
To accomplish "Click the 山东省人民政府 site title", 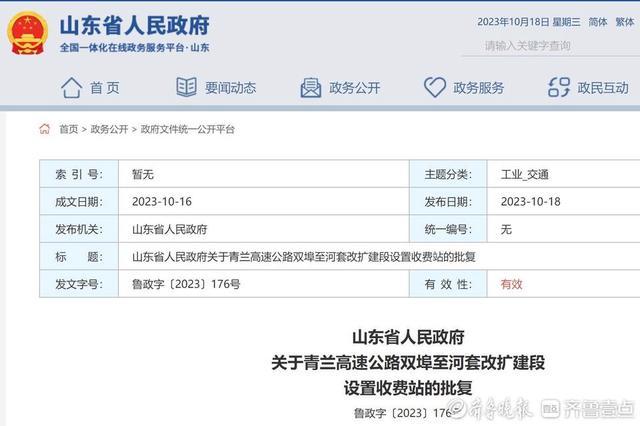I will [x=135, y=25].
